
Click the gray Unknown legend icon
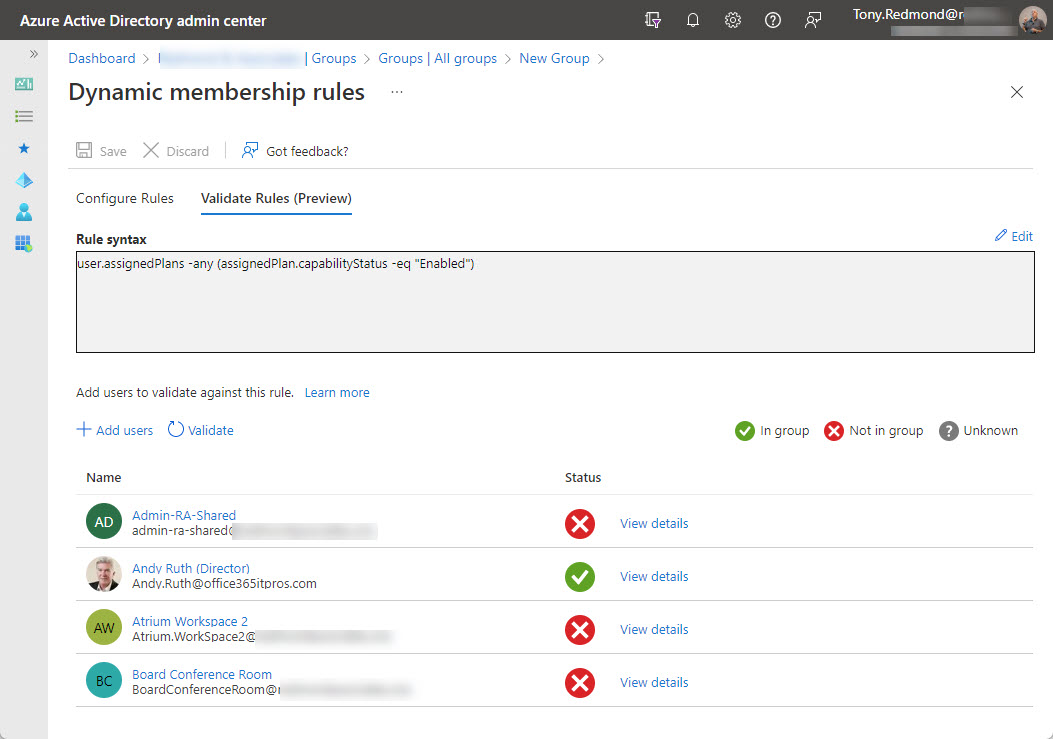click(x=948, y=431)
